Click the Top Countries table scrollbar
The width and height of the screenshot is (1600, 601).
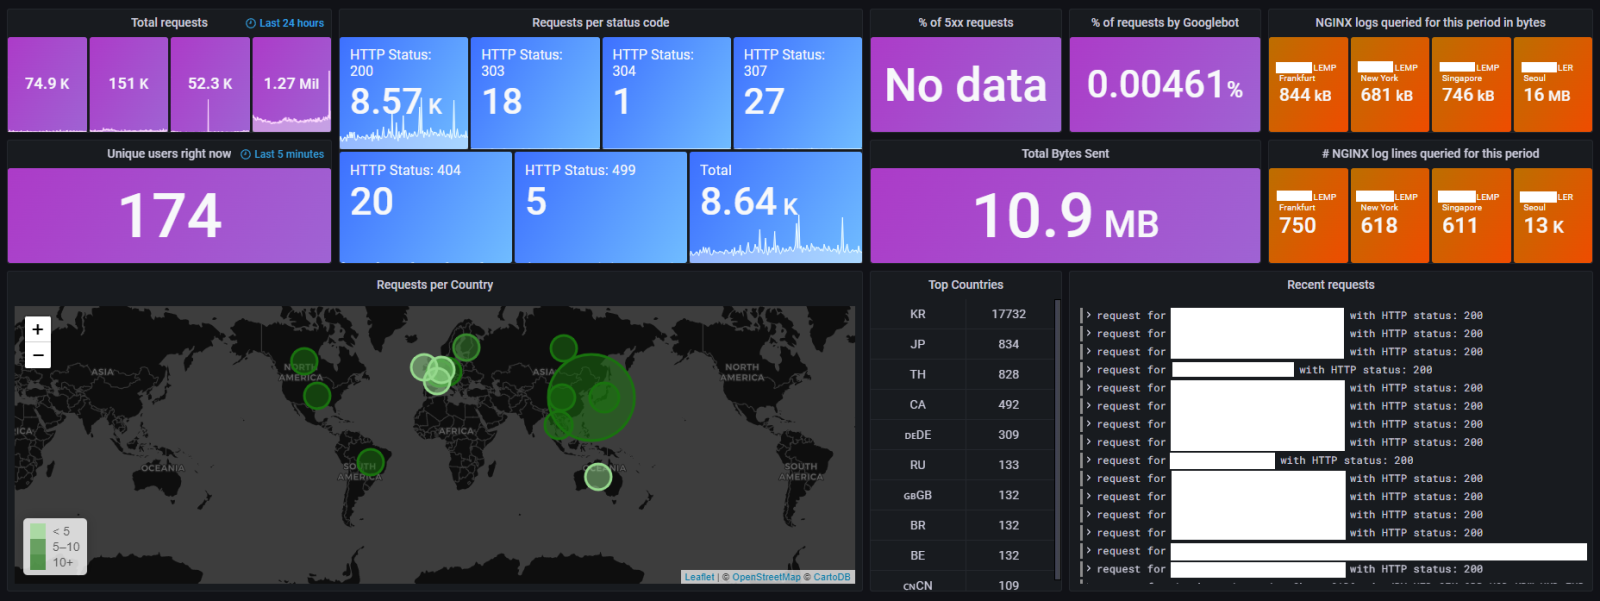tap(1057, 440)
